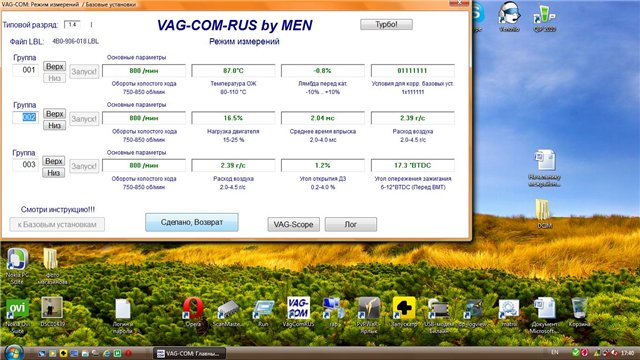This screenshot has height=360, width=640.
Task: Open VAG-Scope
Action: 293,224
